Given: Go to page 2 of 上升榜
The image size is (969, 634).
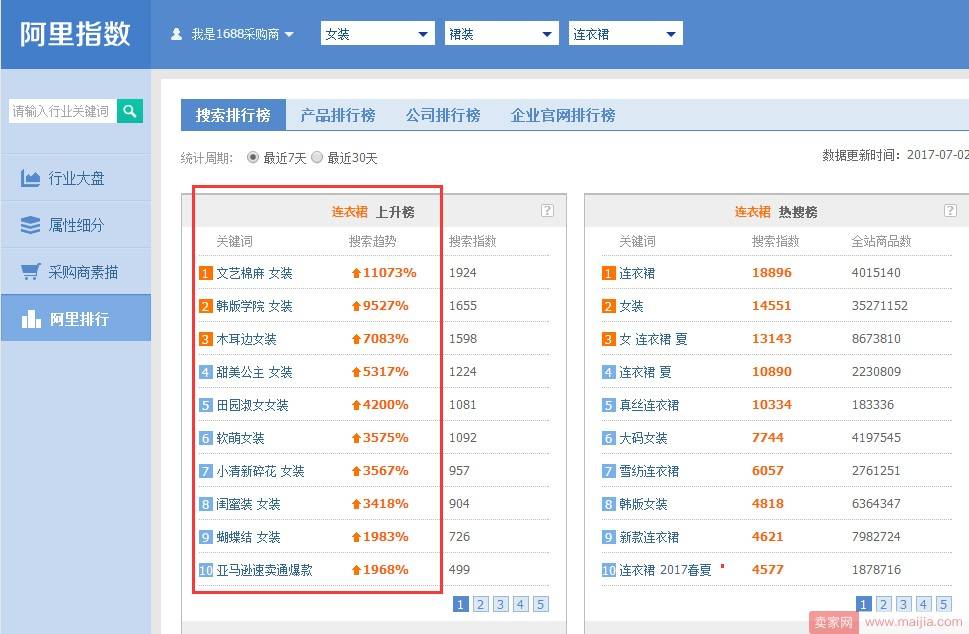Looking at the screenshot, I should pos(480,604).
